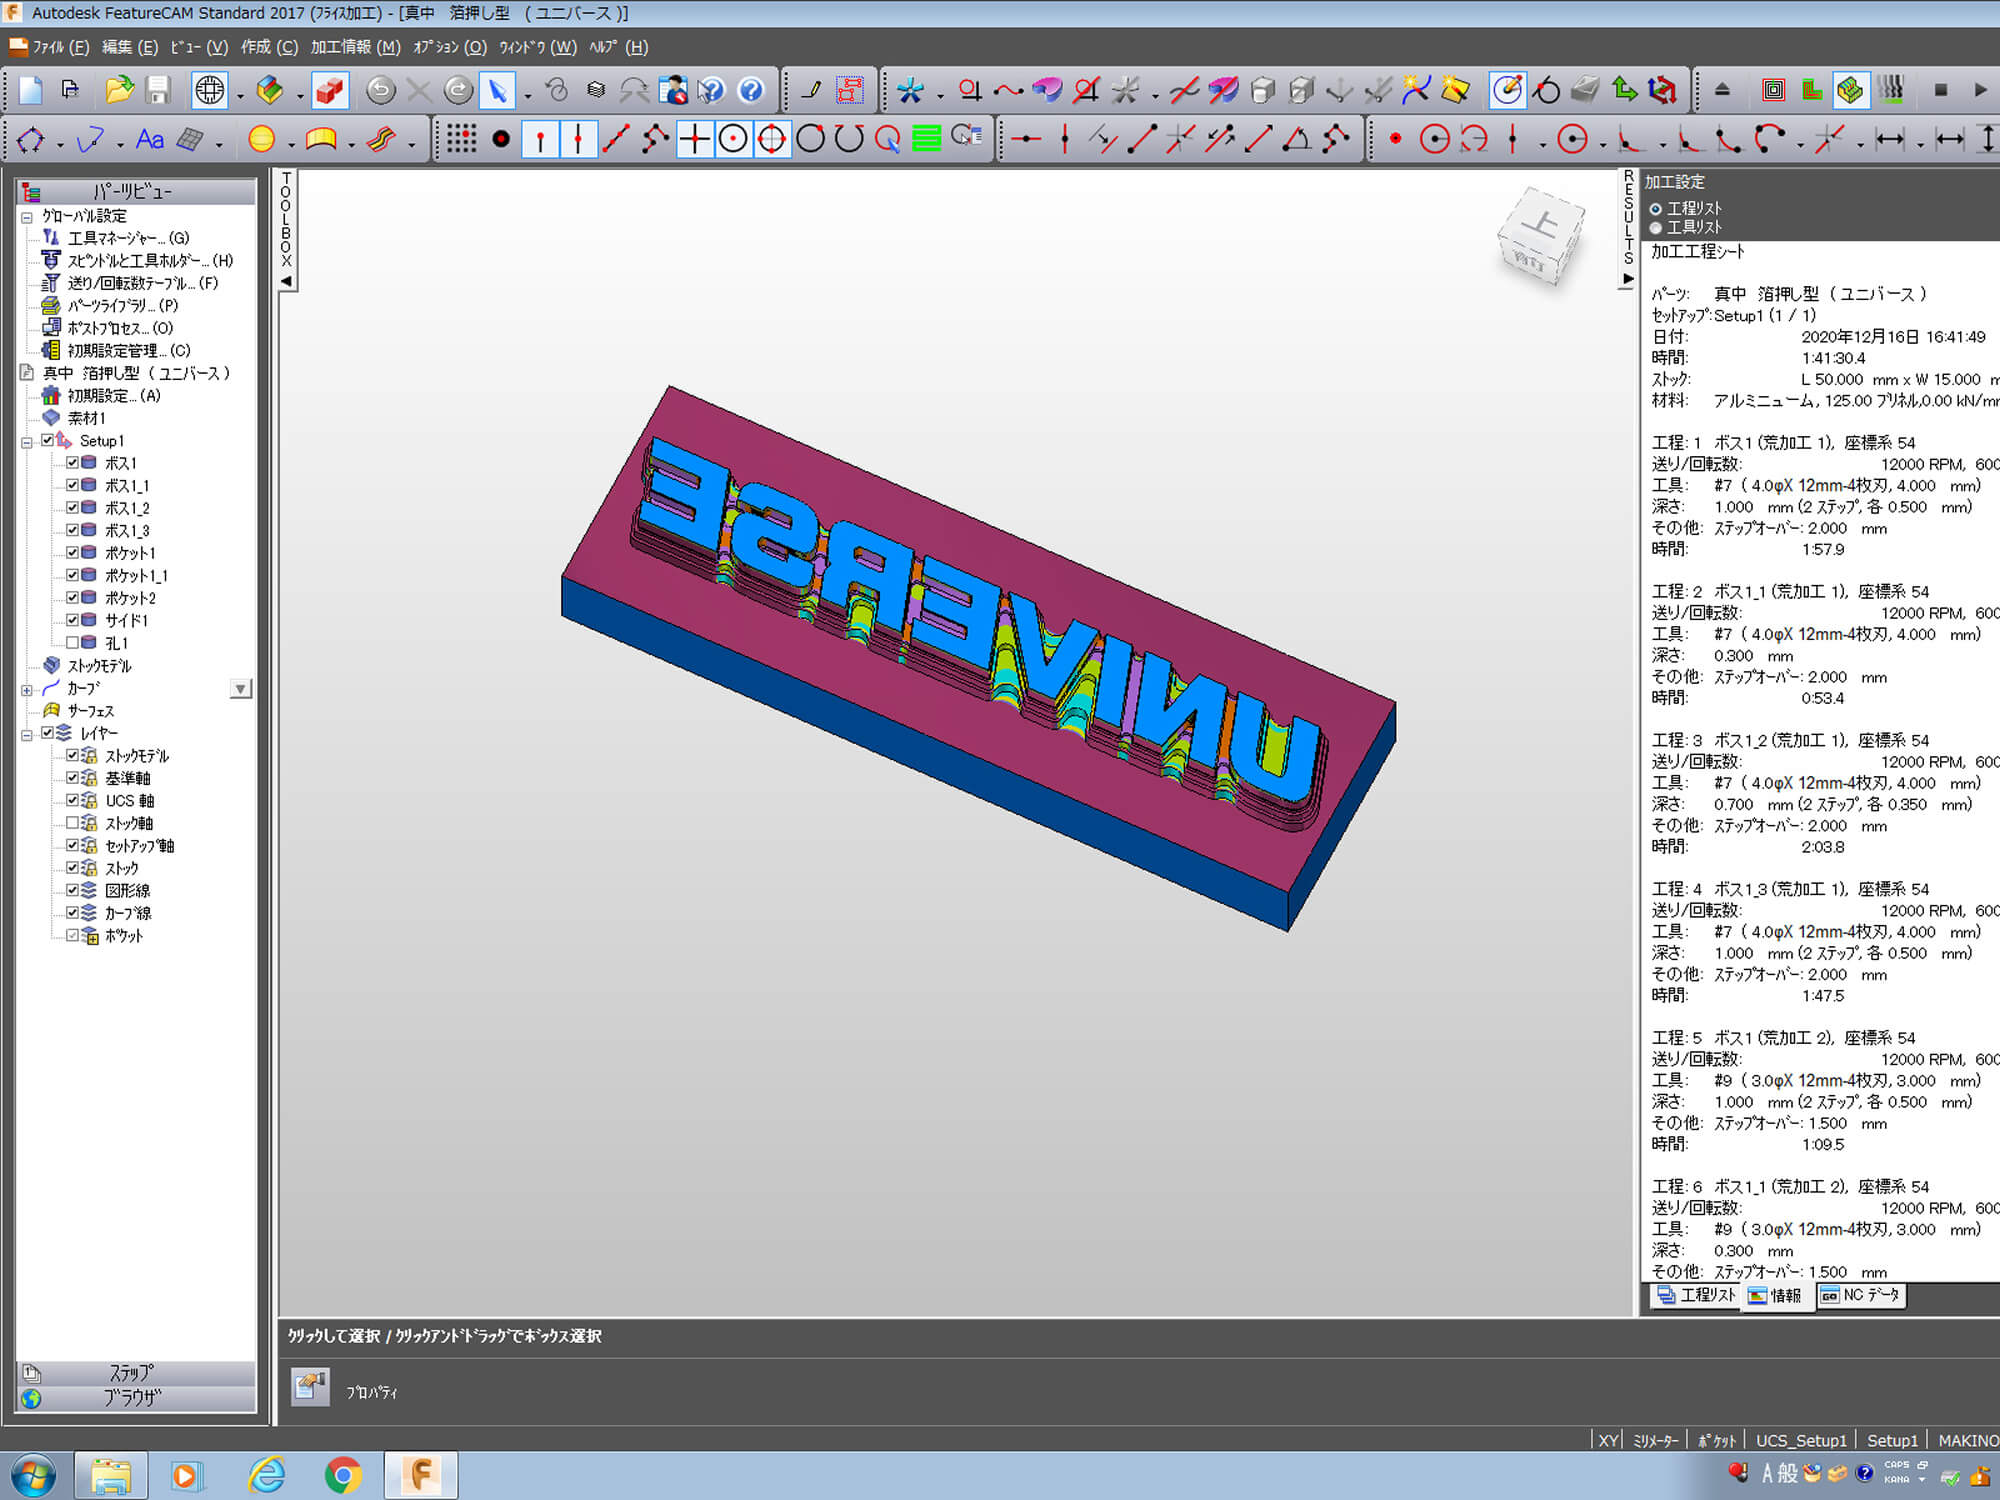This screenshot has width=2000, height=1500.
Task: Click the 3D simulation icon with colored block
Action: 1851,90
